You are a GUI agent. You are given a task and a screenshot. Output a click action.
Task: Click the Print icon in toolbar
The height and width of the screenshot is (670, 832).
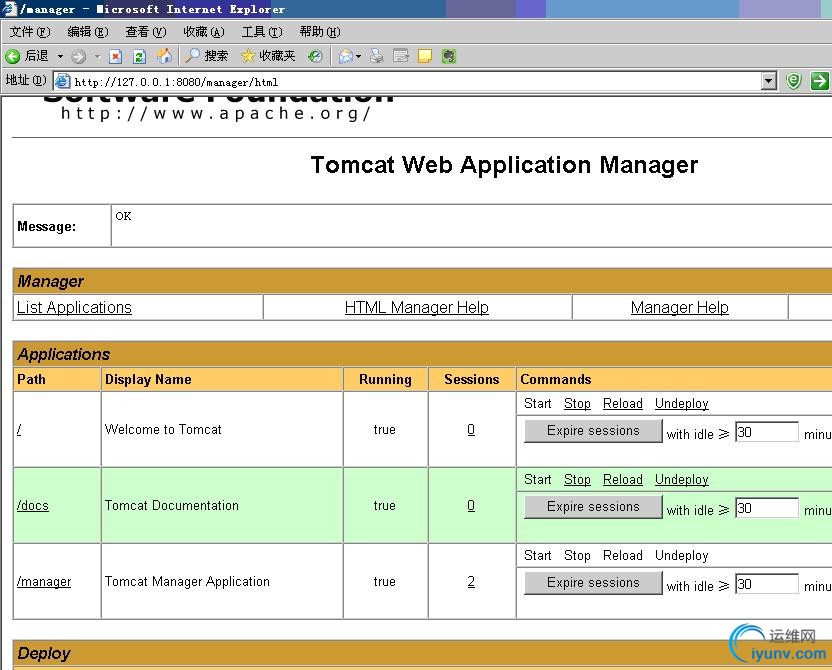coord(377,56)
